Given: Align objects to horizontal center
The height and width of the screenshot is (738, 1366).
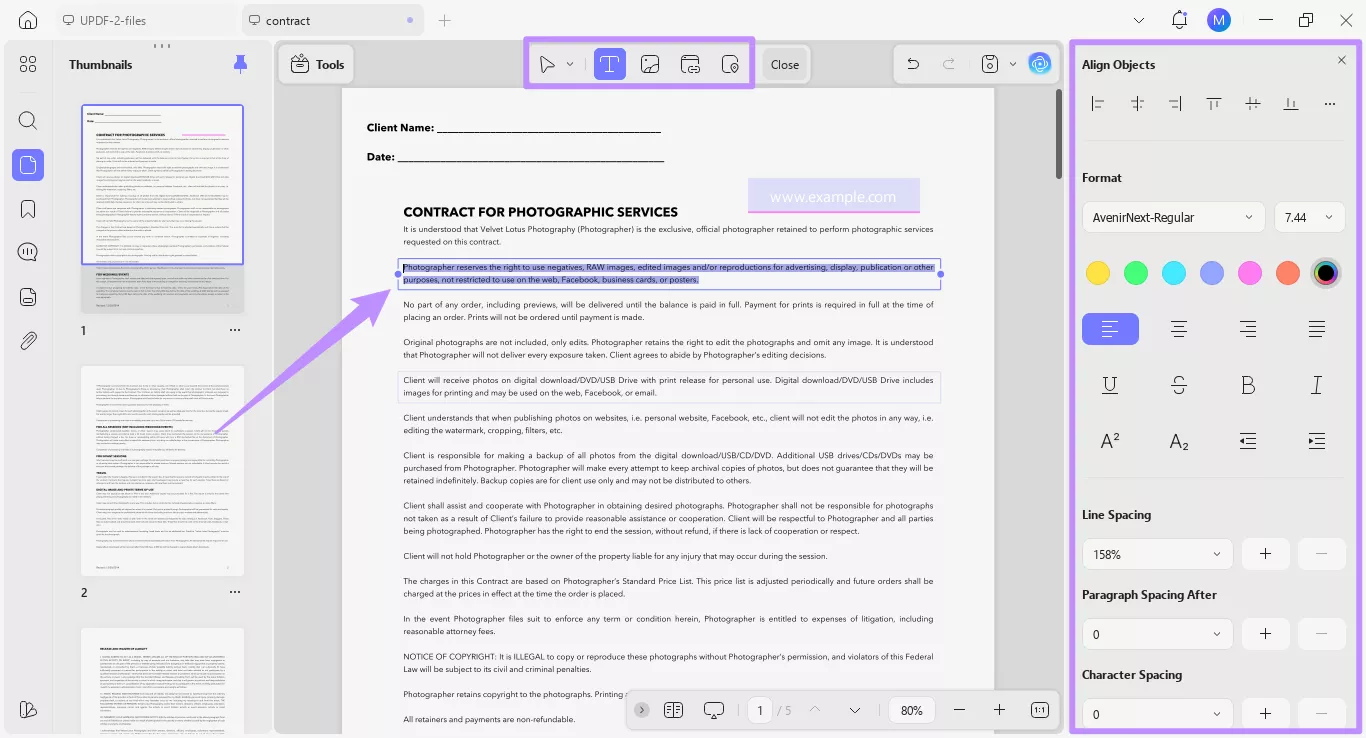Looking at the screenshot, I should tap(1137, 103).
